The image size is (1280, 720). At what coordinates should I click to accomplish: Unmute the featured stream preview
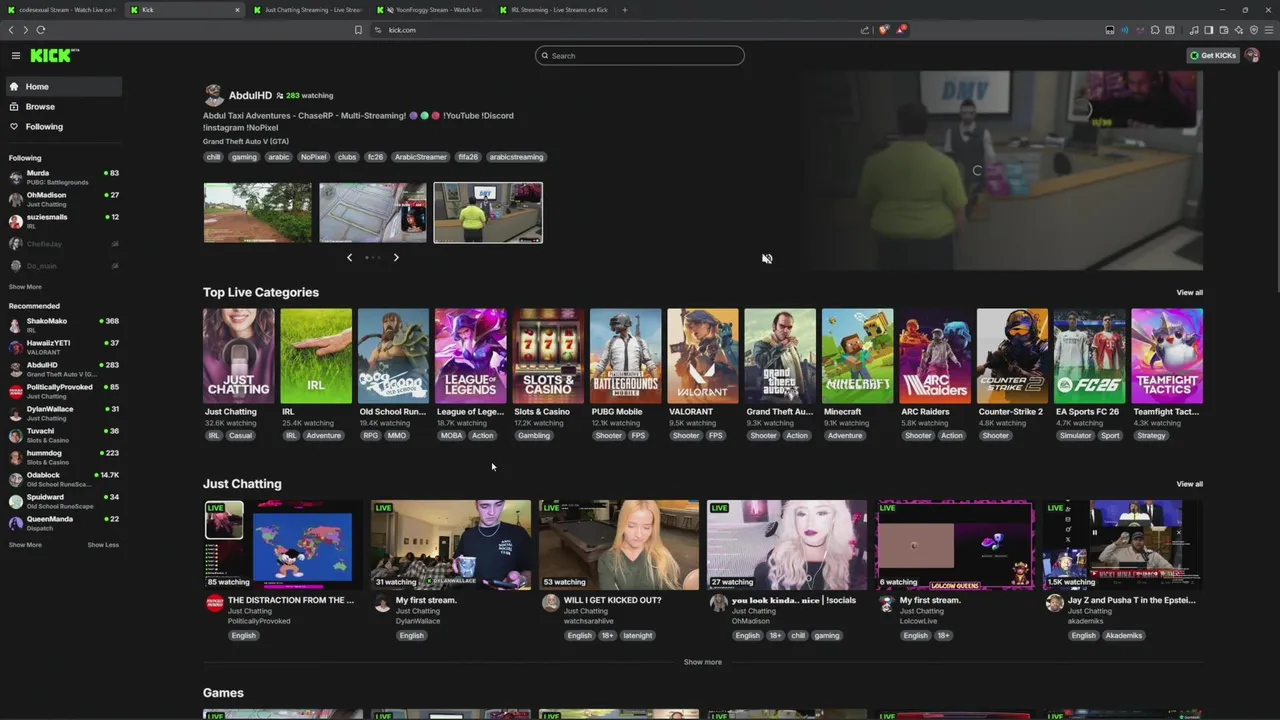(767, 259)
